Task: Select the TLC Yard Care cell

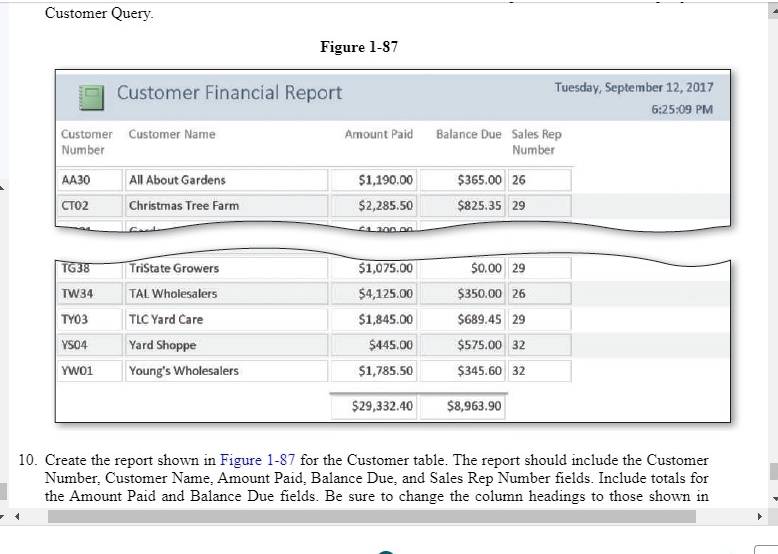Action: pyautogui.click(x=226, y=319)
